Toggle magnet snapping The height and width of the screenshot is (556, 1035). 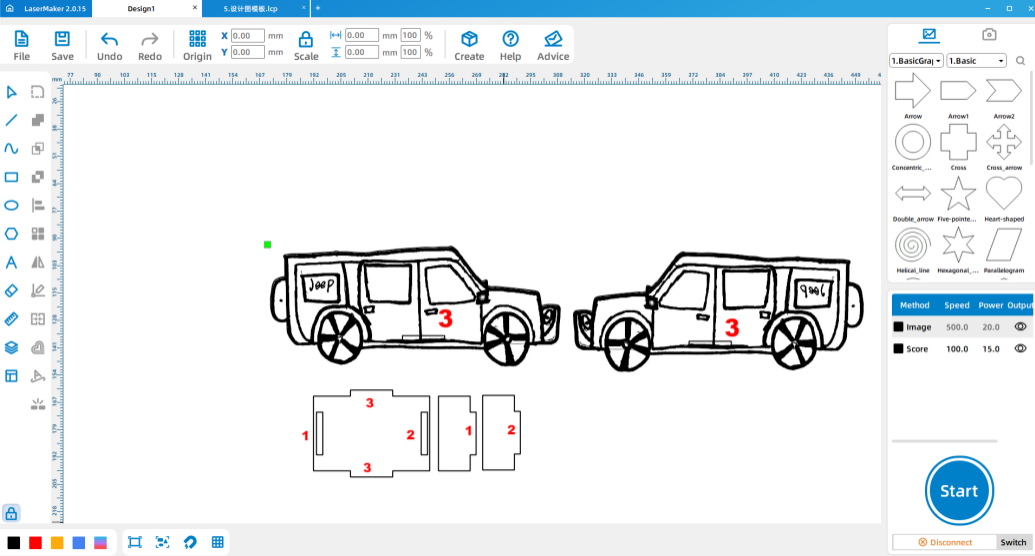(x=190, y=542)
